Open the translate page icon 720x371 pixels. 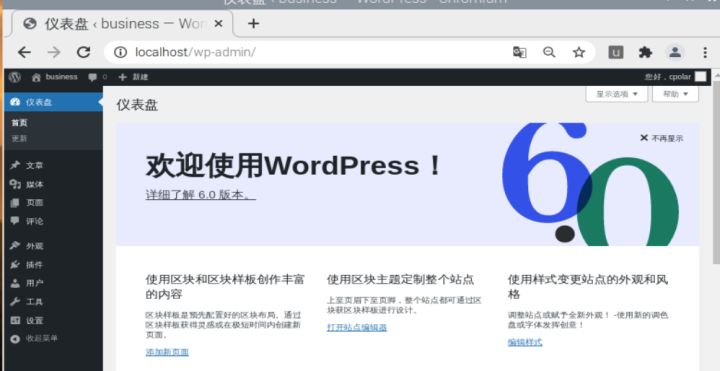tap(519, 52)
